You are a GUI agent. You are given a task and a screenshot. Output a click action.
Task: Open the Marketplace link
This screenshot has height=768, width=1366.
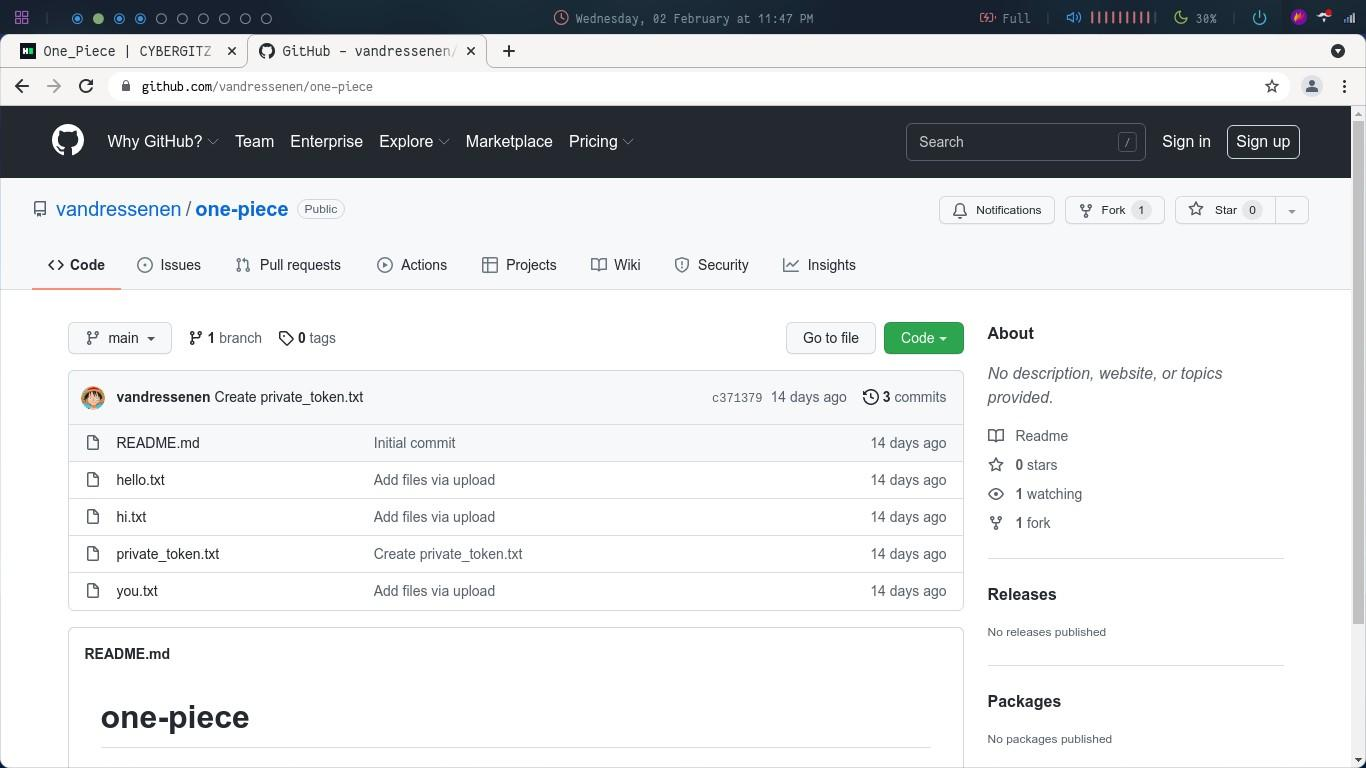(509, 141)
